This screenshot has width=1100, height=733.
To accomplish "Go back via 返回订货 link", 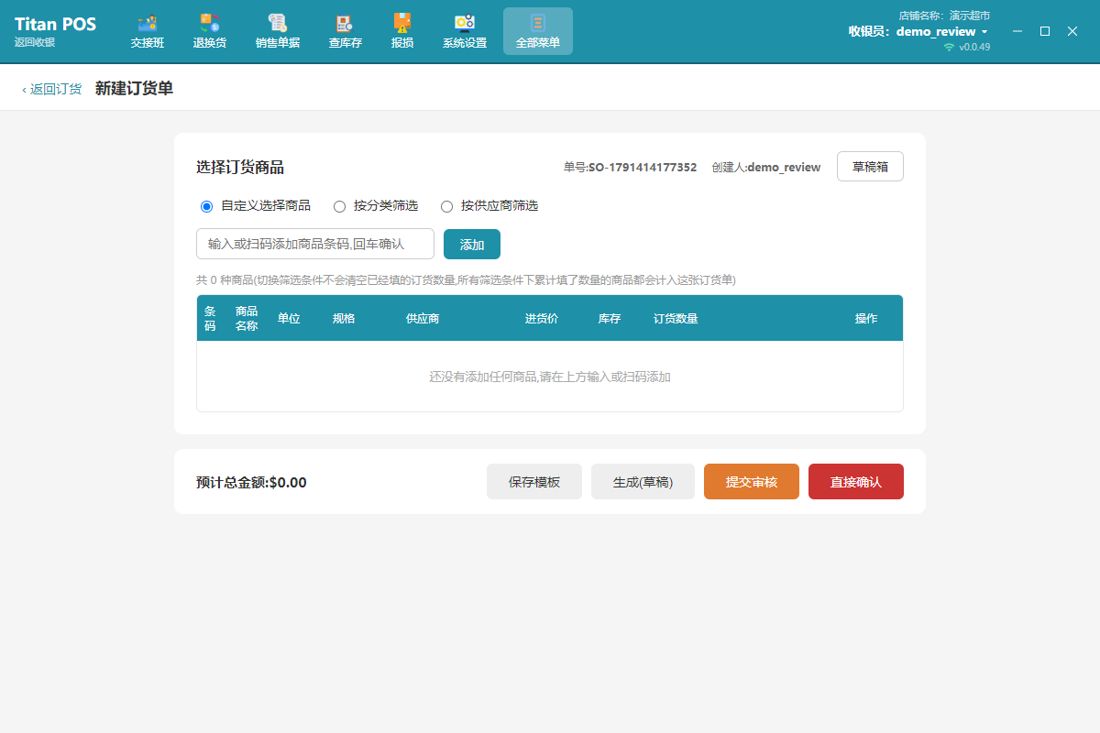I will pos(52,89).
